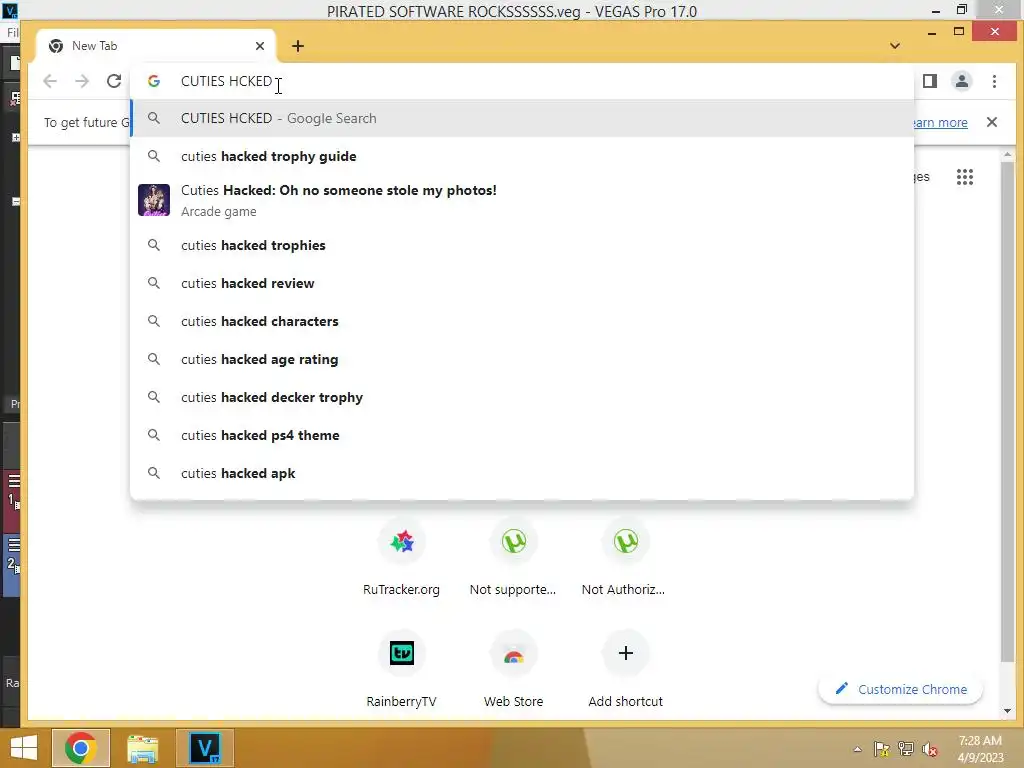The width and height of the screenshot is (1024, 768).
Task: Expand the Chrome tab search chevron
Action: [x=895, y=46]
